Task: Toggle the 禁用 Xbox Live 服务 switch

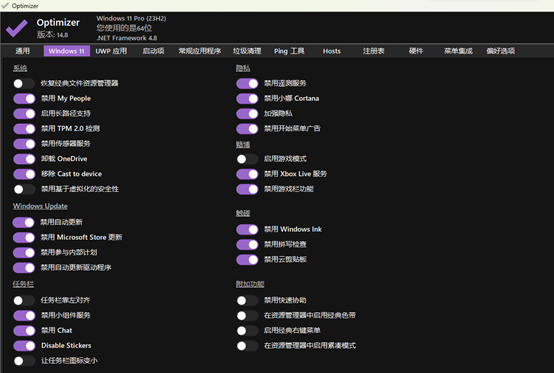Action: click(x=247, y=174)
